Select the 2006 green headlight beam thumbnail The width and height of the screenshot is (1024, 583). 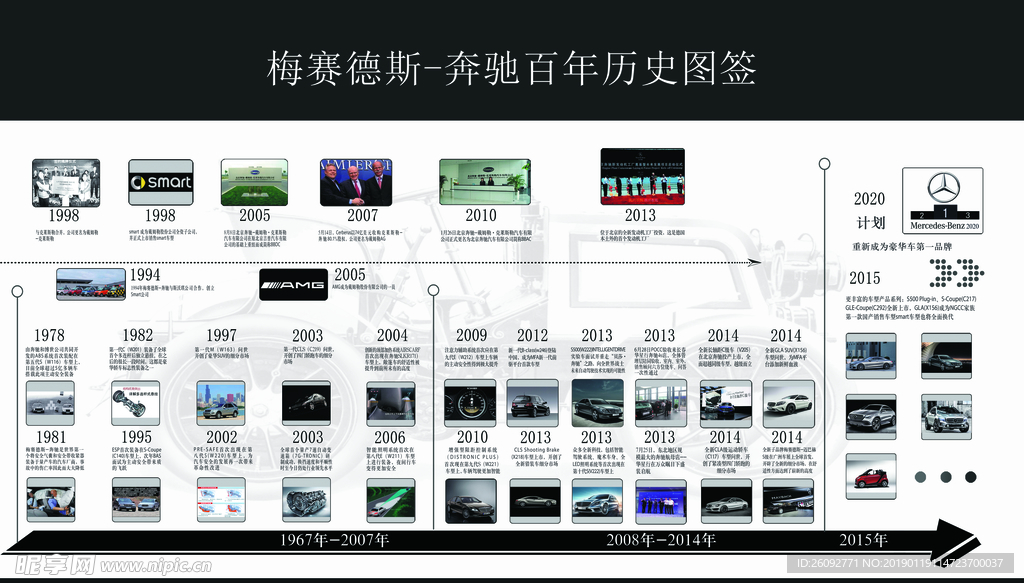391,500
